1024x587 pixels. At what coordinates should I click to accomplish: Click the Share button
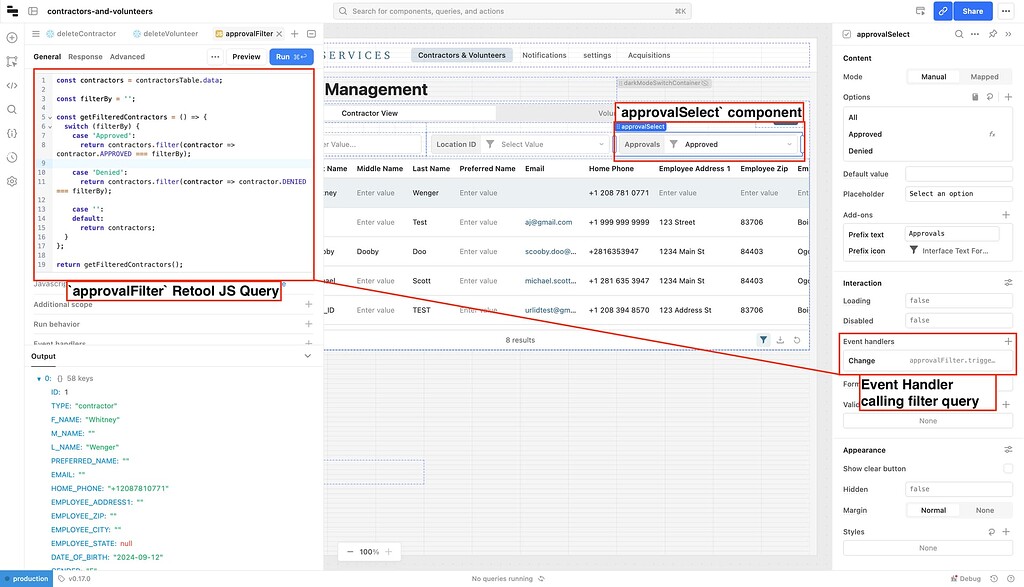click(x=972, y=11)
